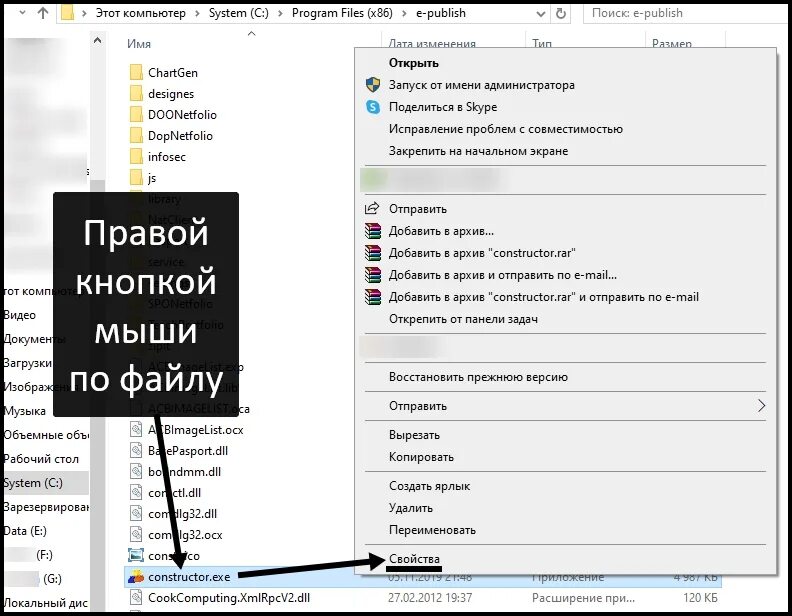
Task: Open Рабочий стол in the navigation pane
Action: [x=41, y=459]
